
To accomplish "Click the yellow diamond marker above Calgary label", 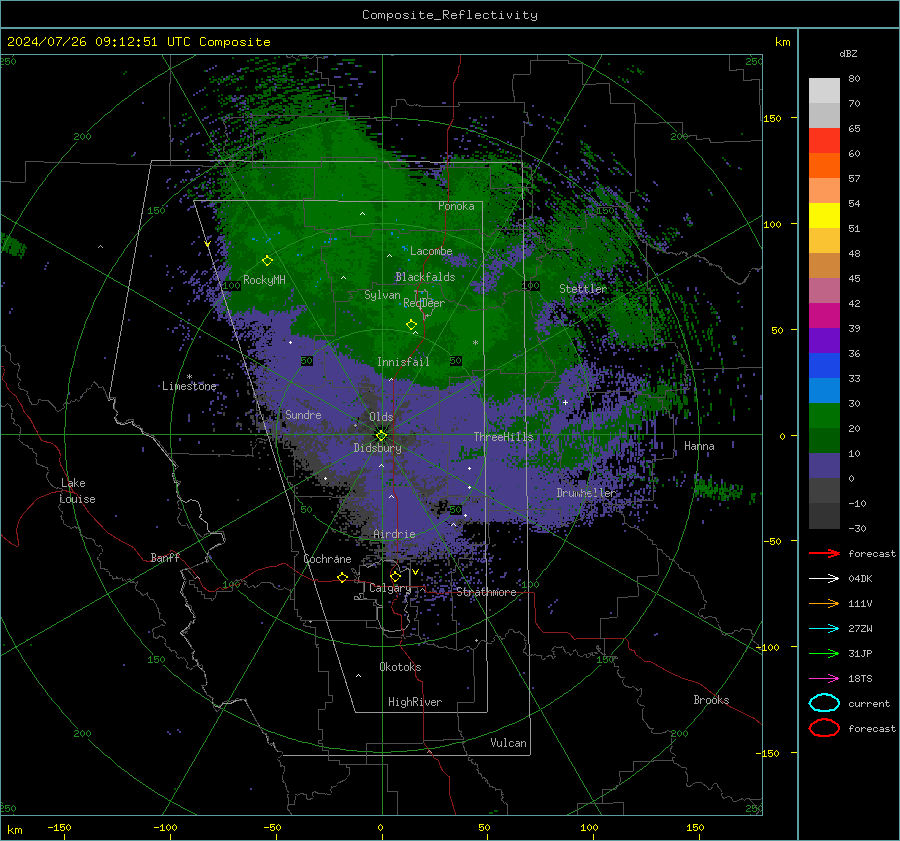I will 395,576.
